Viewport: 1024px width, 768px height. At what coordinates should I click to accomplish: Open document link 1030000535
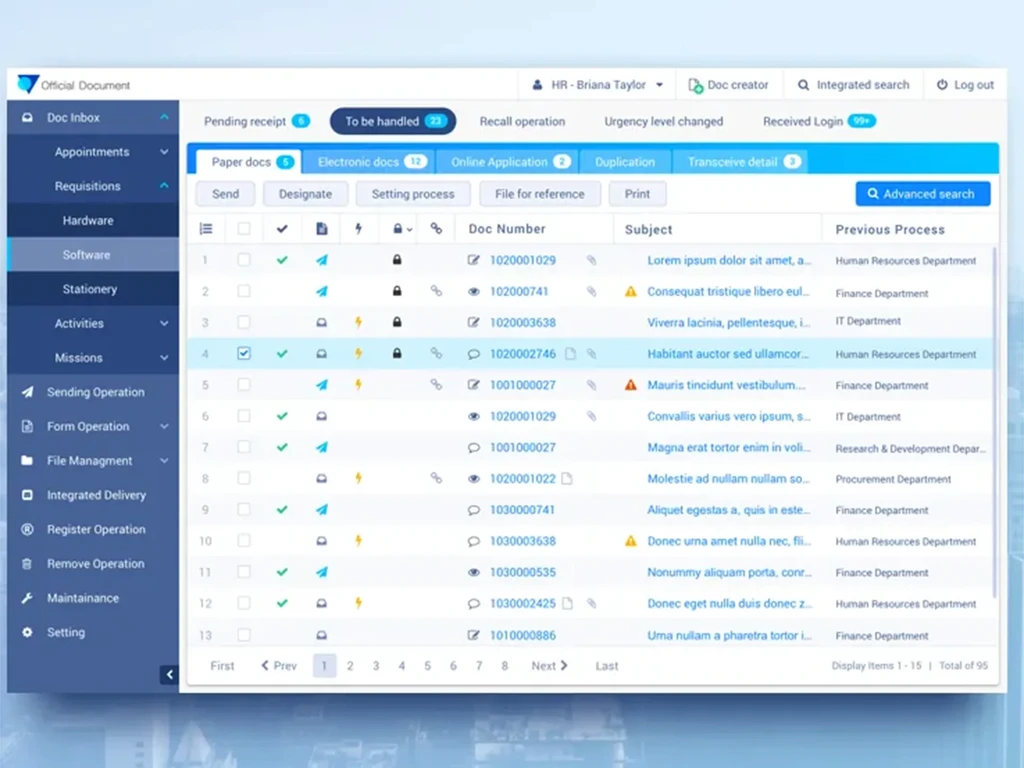522,572
